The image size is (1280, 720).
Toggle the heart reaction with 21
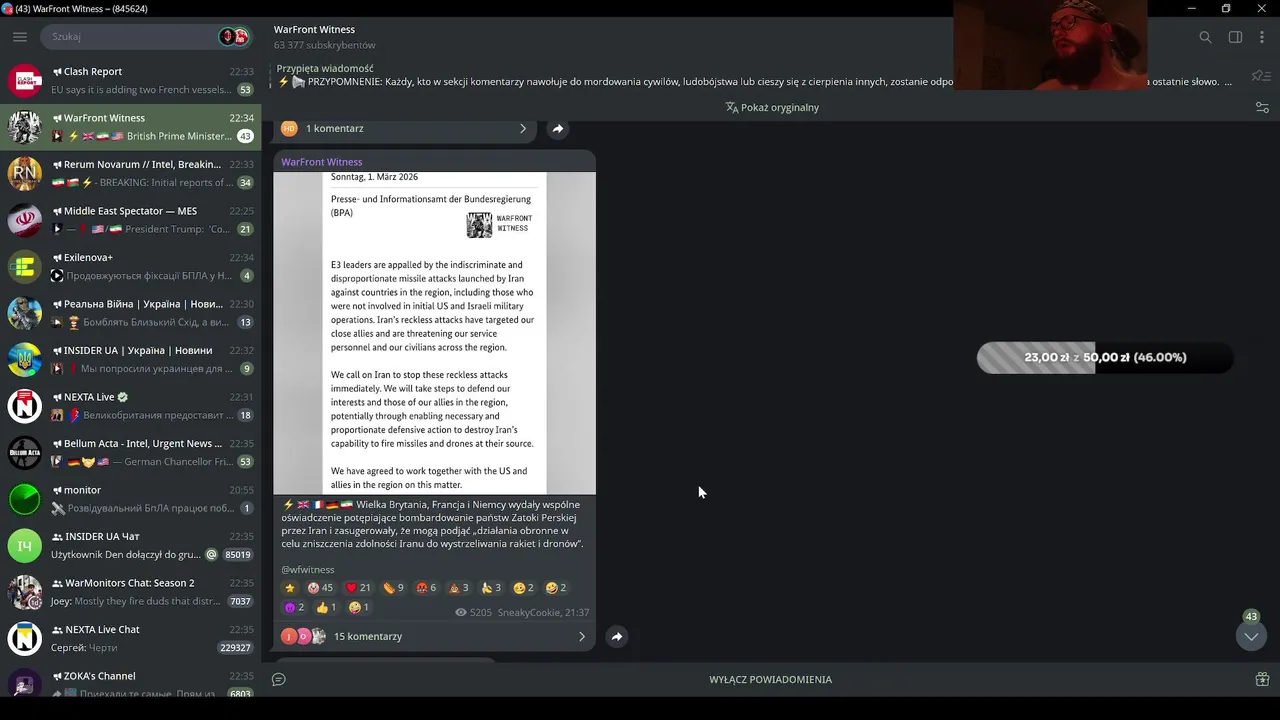(358, 588)
